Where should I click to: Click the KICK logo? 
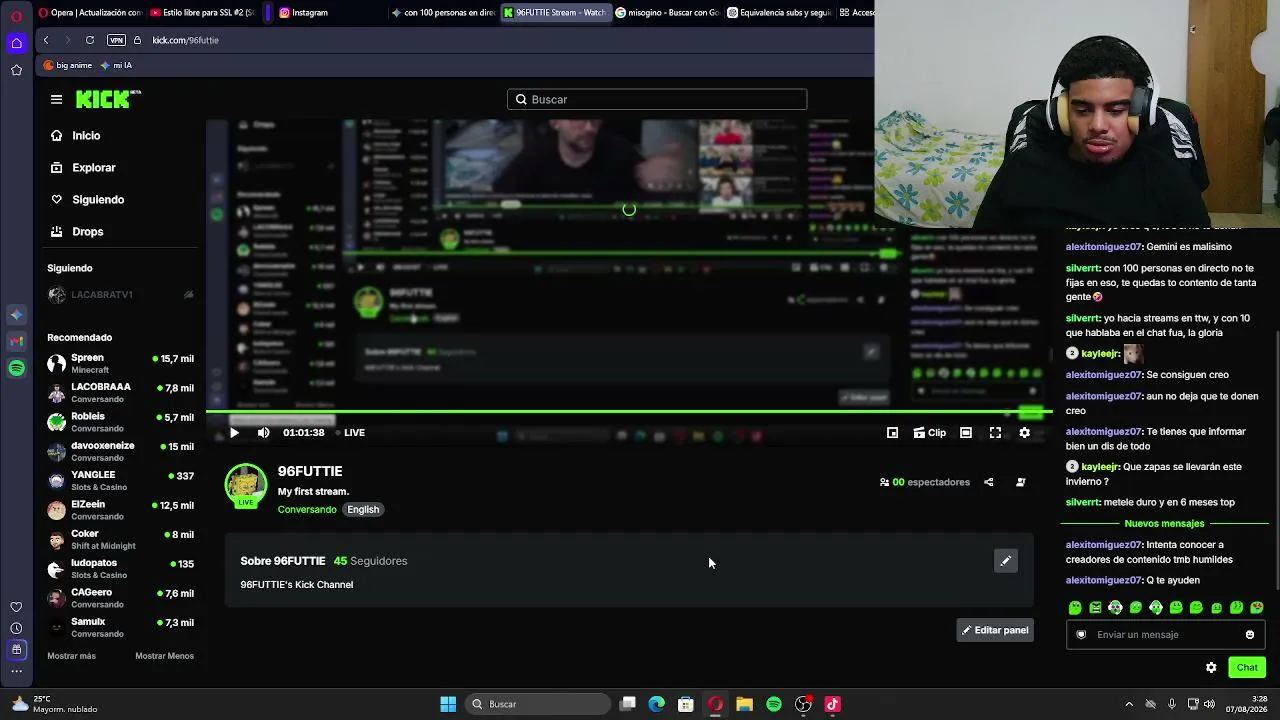pyautogui.click(x=108, y=99)
